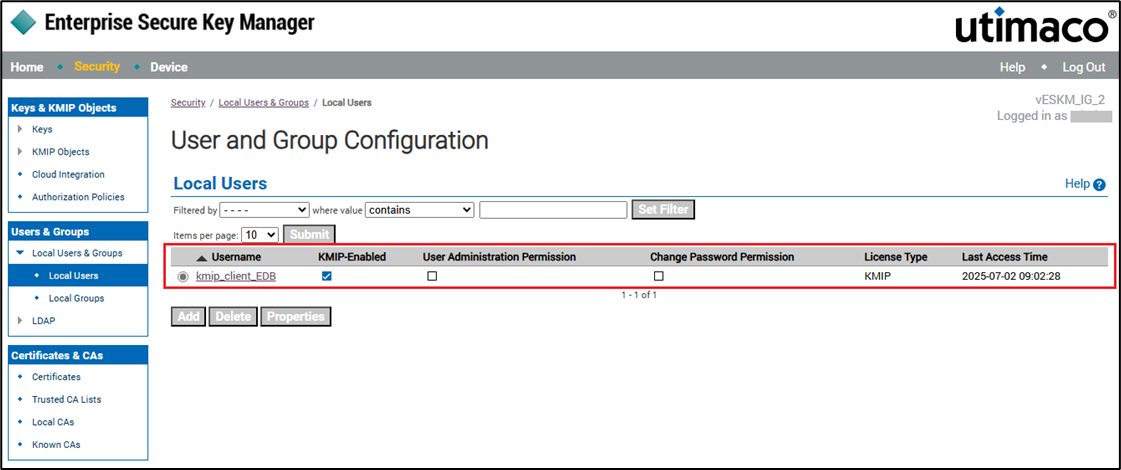This screenshot has height=470, width=1121.
Task: Click Help in the top bar
Action: coord(1012,67)
